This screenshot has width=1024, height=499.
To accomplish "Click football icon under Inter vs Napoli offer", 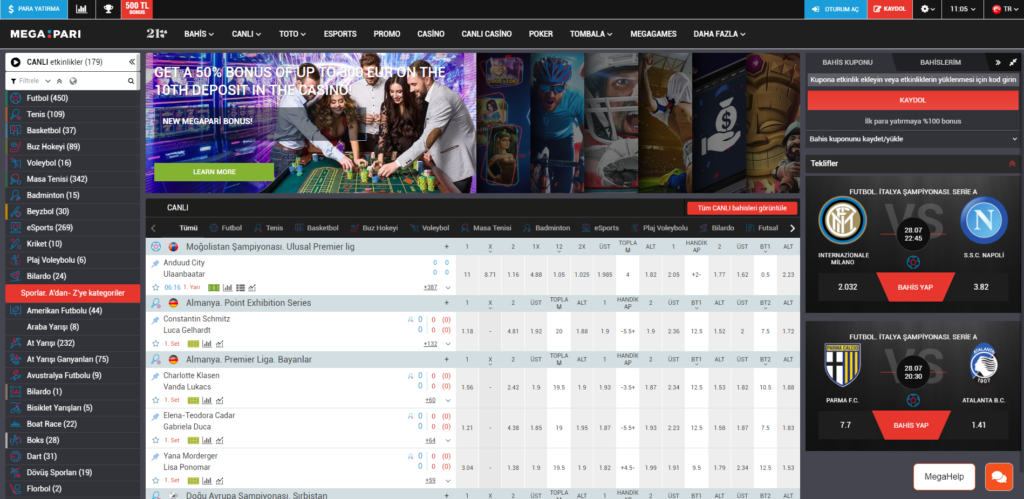I will point(913,263).
